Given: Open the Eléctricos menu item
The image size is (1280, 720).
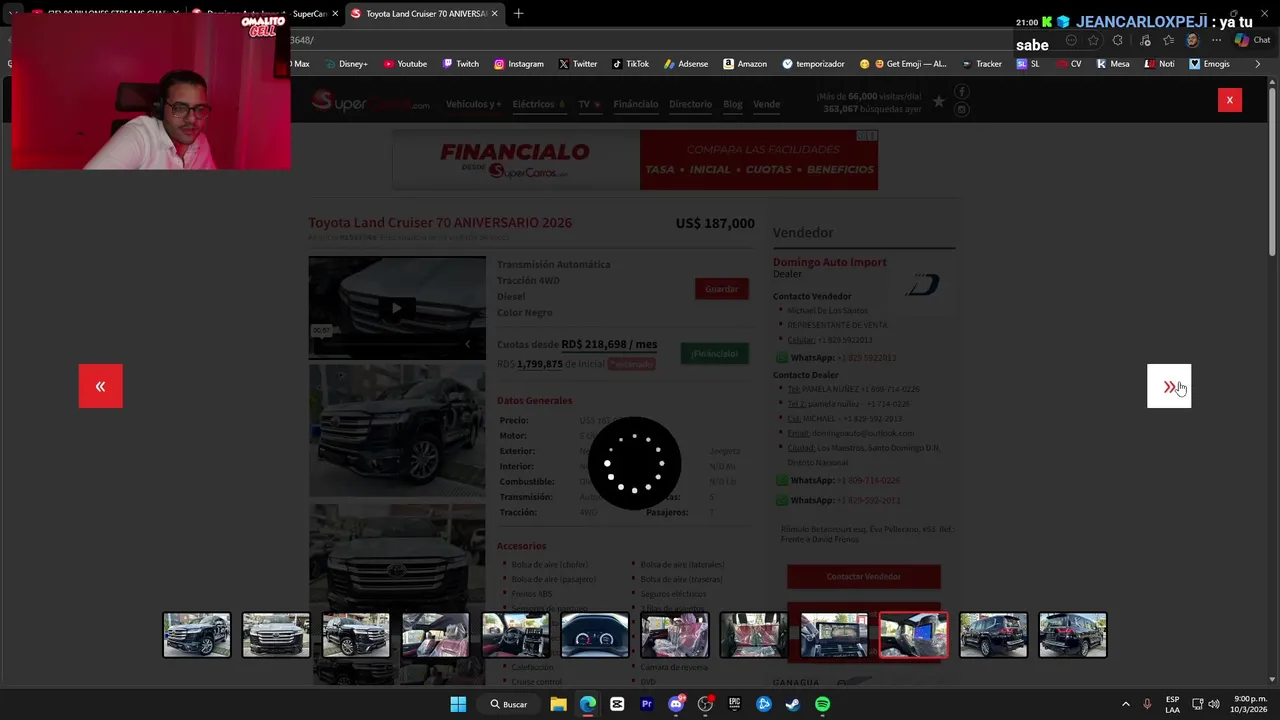Looking at the screenshot, I should point(538,104).
